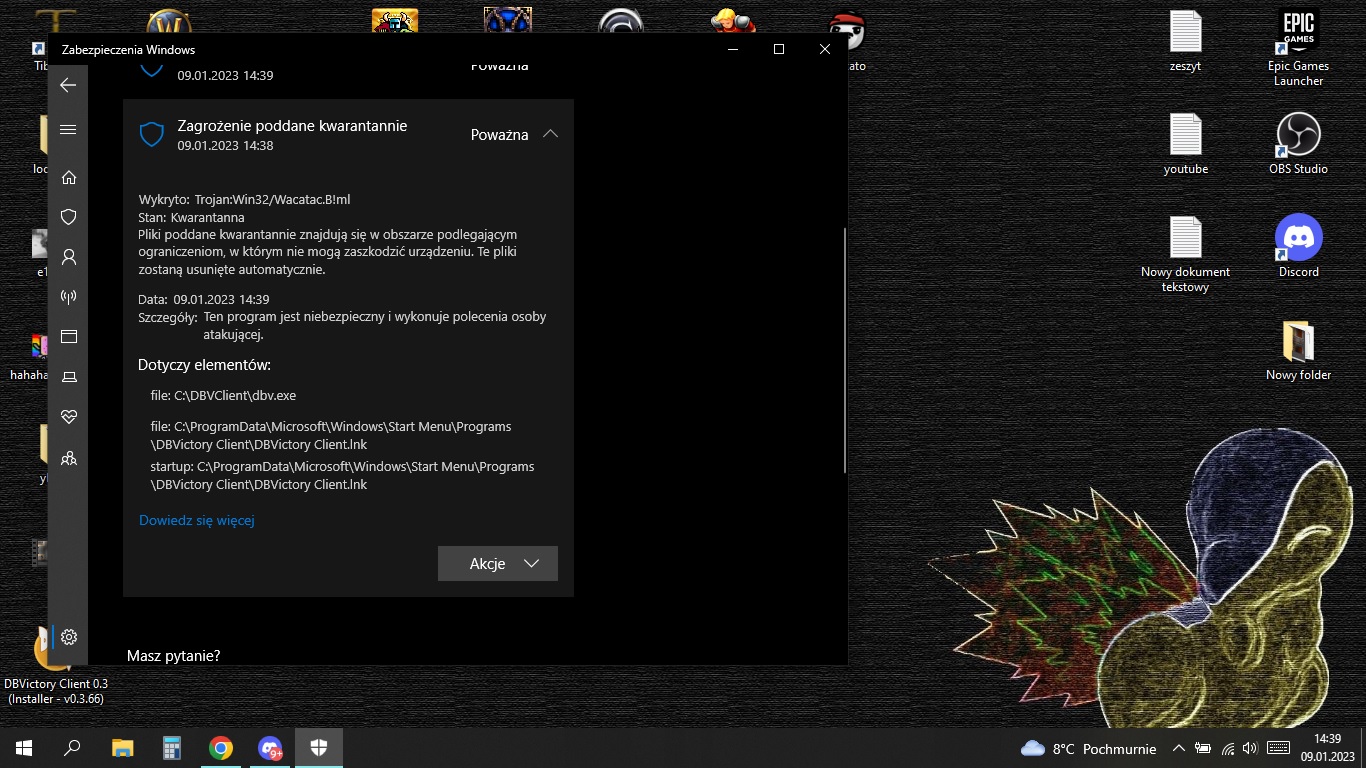The height and width of the screenshot is (768, 1366).
Task: Open Device performance & health heart icon
Action: pyautogui.click(x=68, y=417)
